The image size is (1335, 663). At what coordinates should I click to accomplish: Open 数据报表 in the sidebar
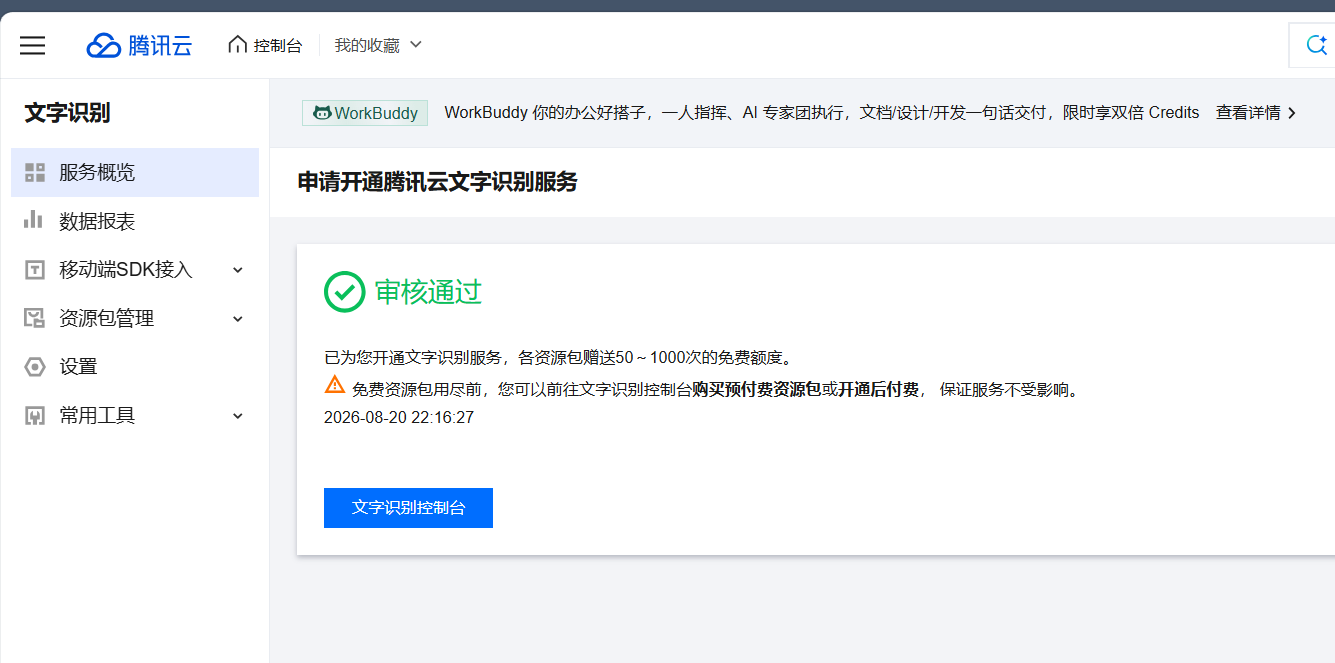(x=135, y=221)
